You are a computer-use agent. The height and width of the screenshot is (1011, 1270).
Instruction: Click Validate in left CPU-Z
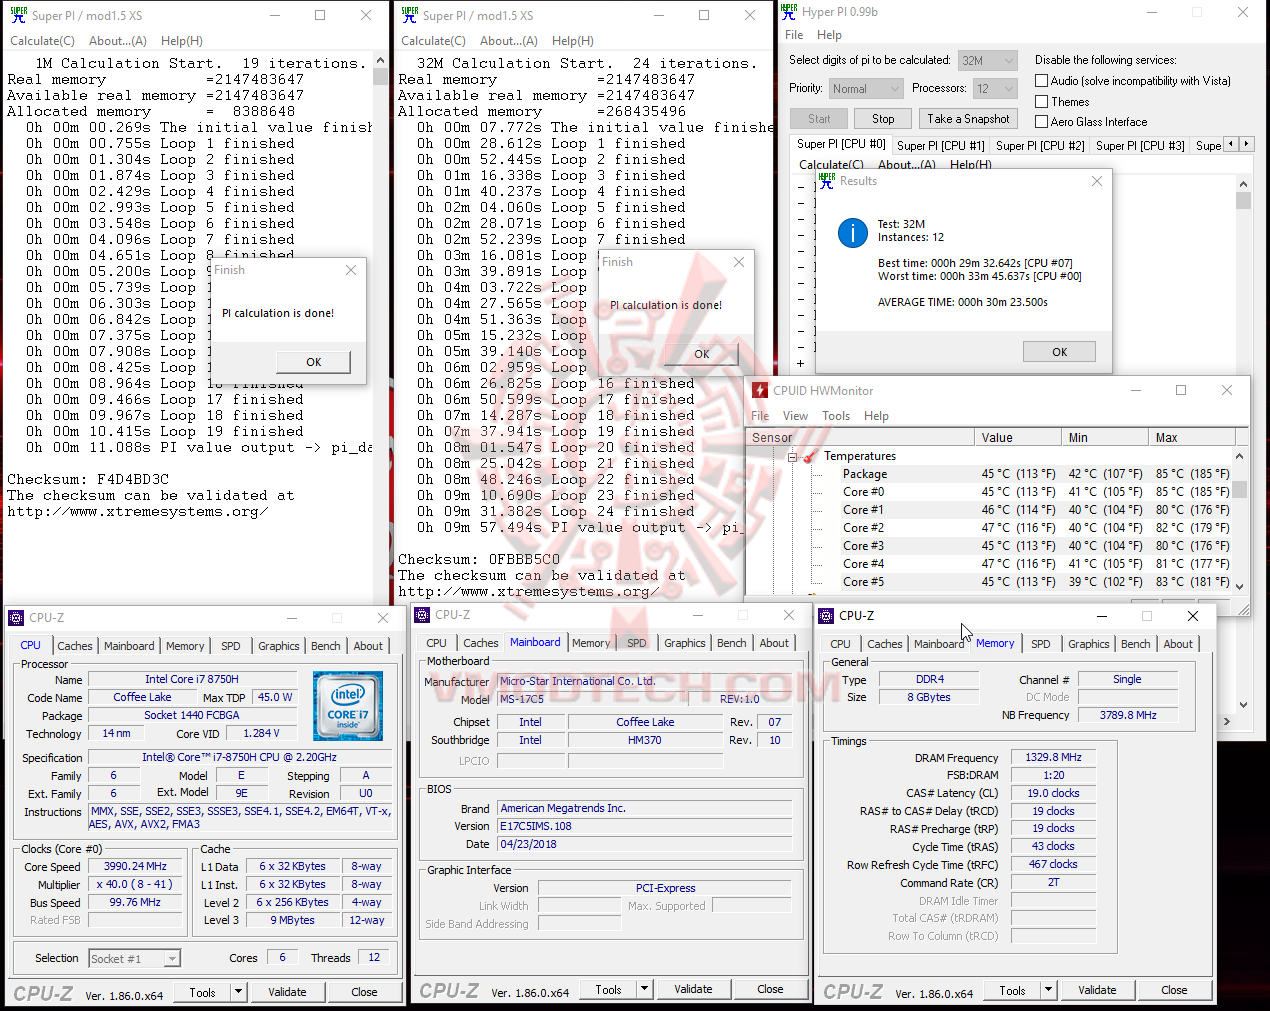coord(287,992)
